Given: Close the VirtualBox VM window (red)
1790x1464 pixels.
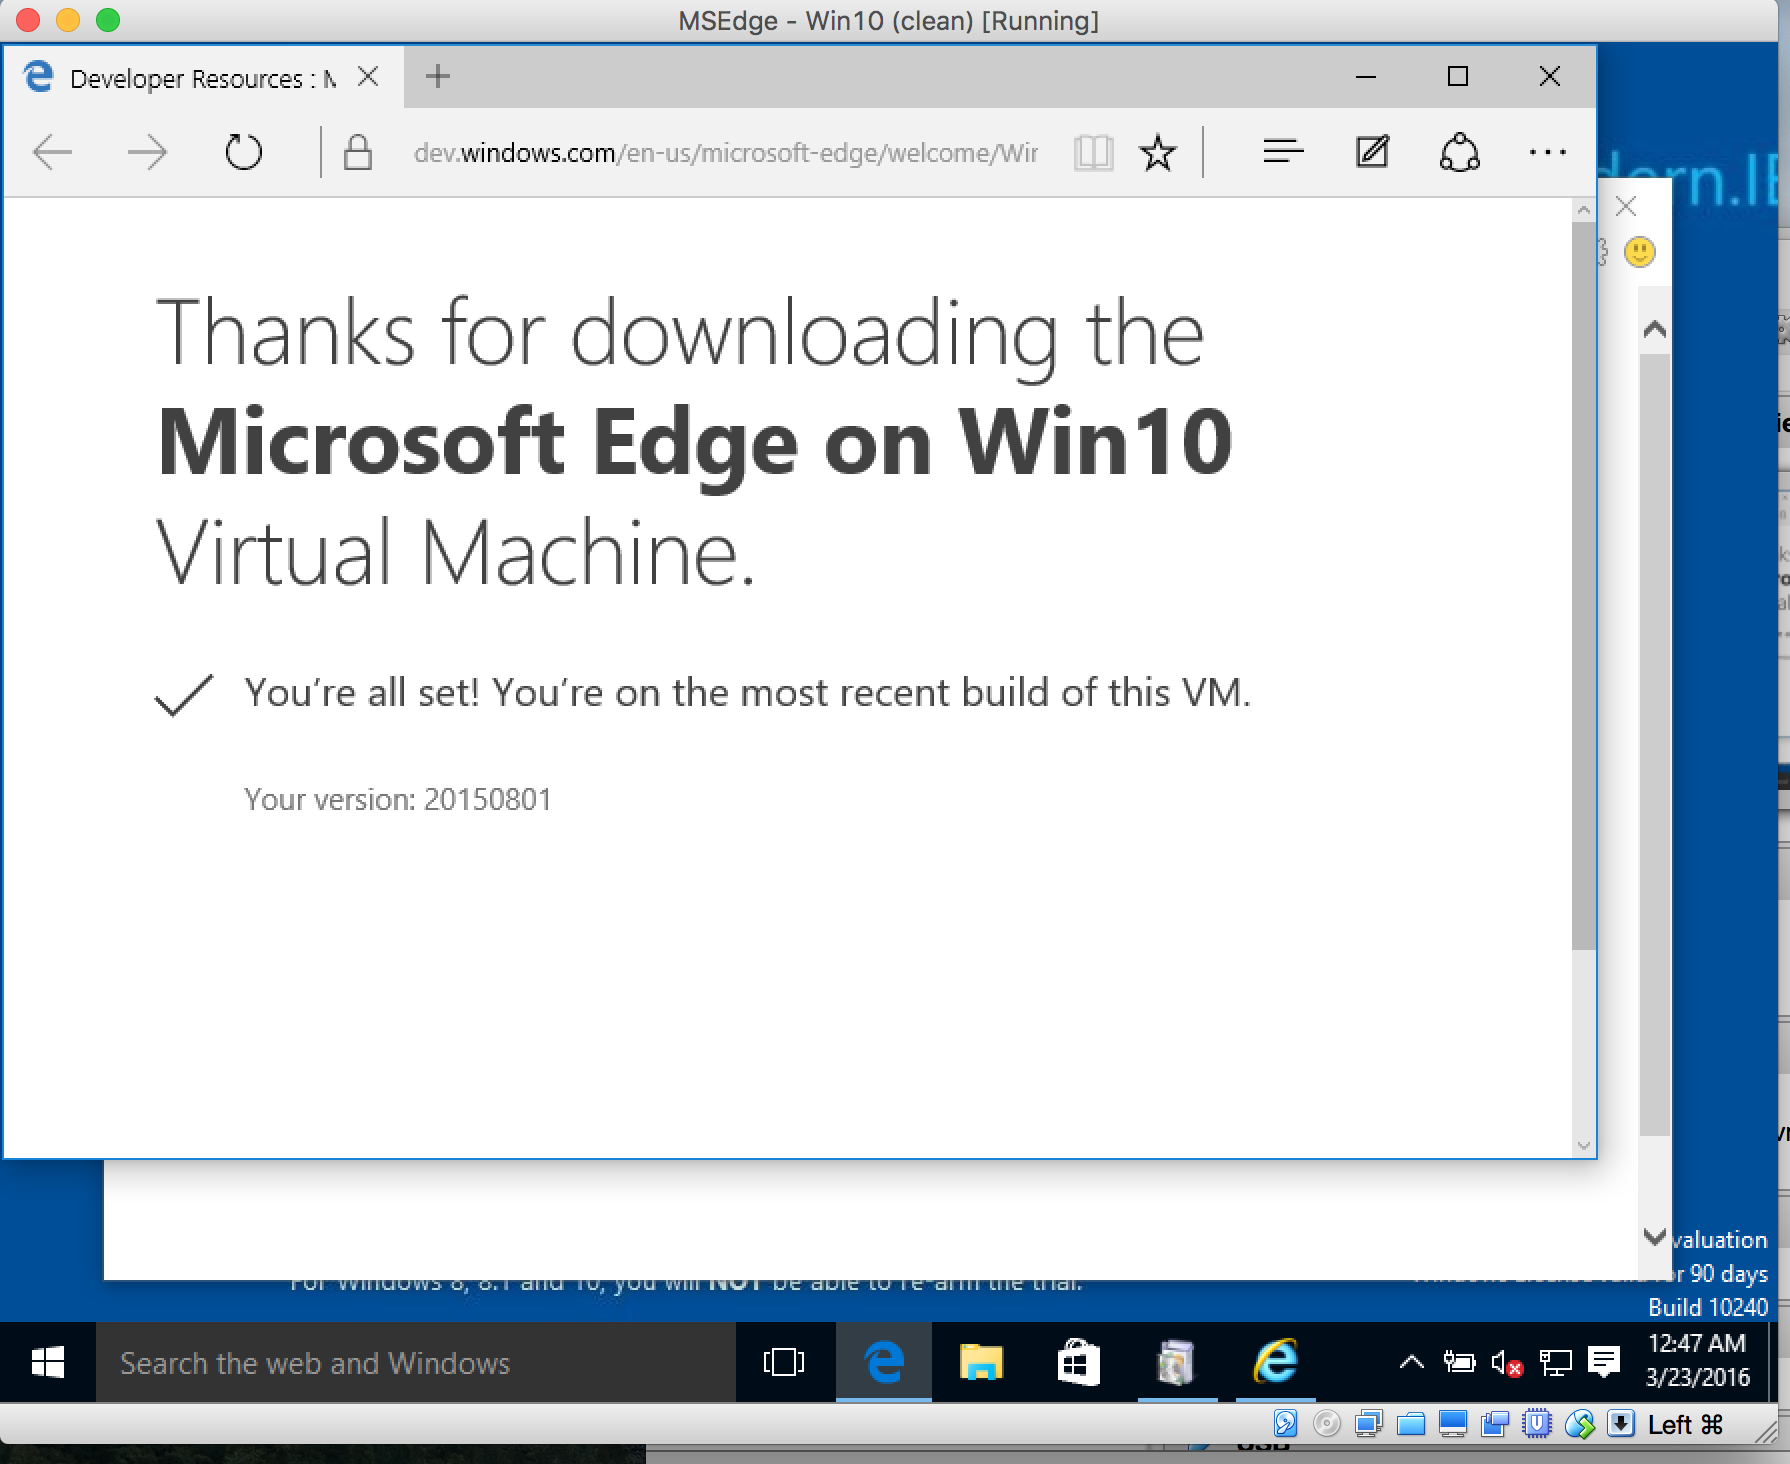Looking at the screenshot, I should pyautogui.click(x=28, y=20).
